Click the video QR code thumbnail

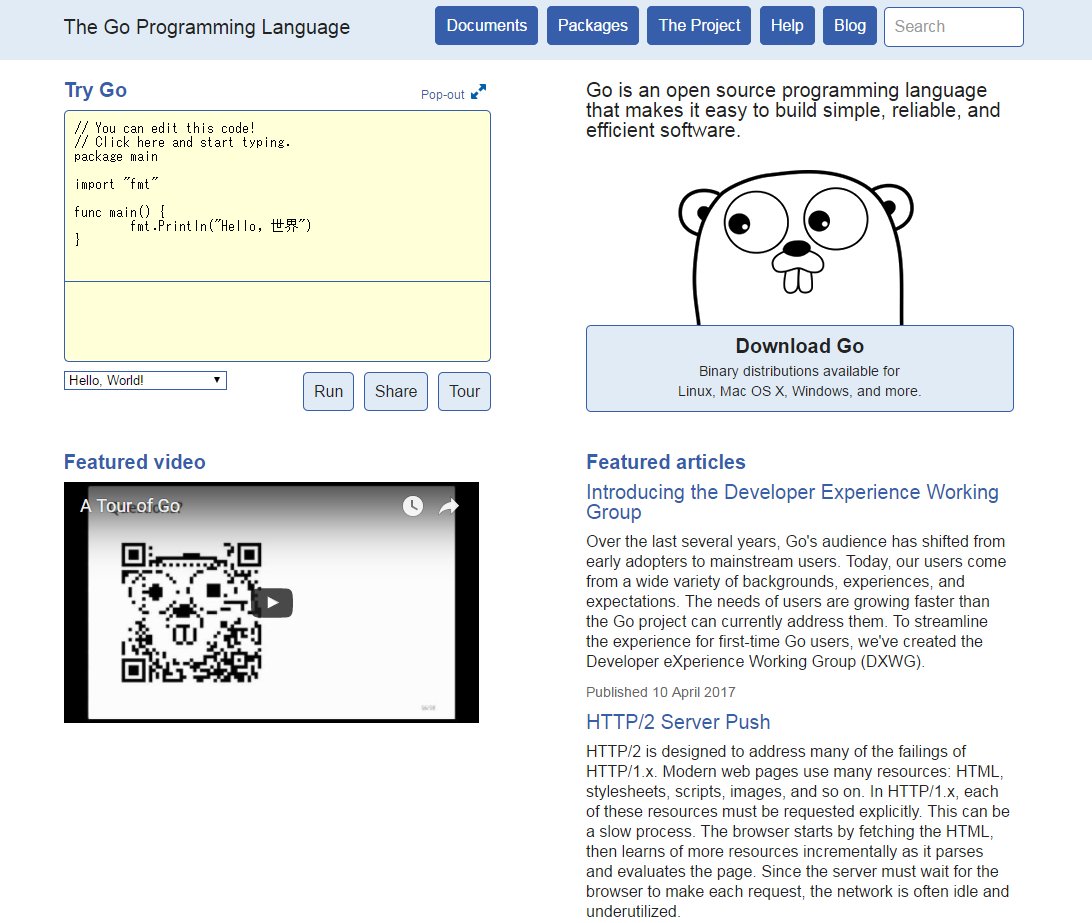coord(191,612)
